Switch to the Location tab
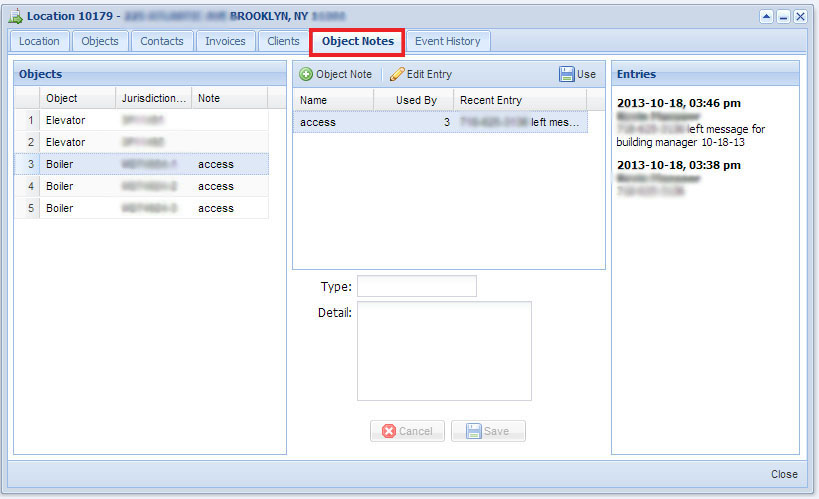 click(x=39, y=41)
